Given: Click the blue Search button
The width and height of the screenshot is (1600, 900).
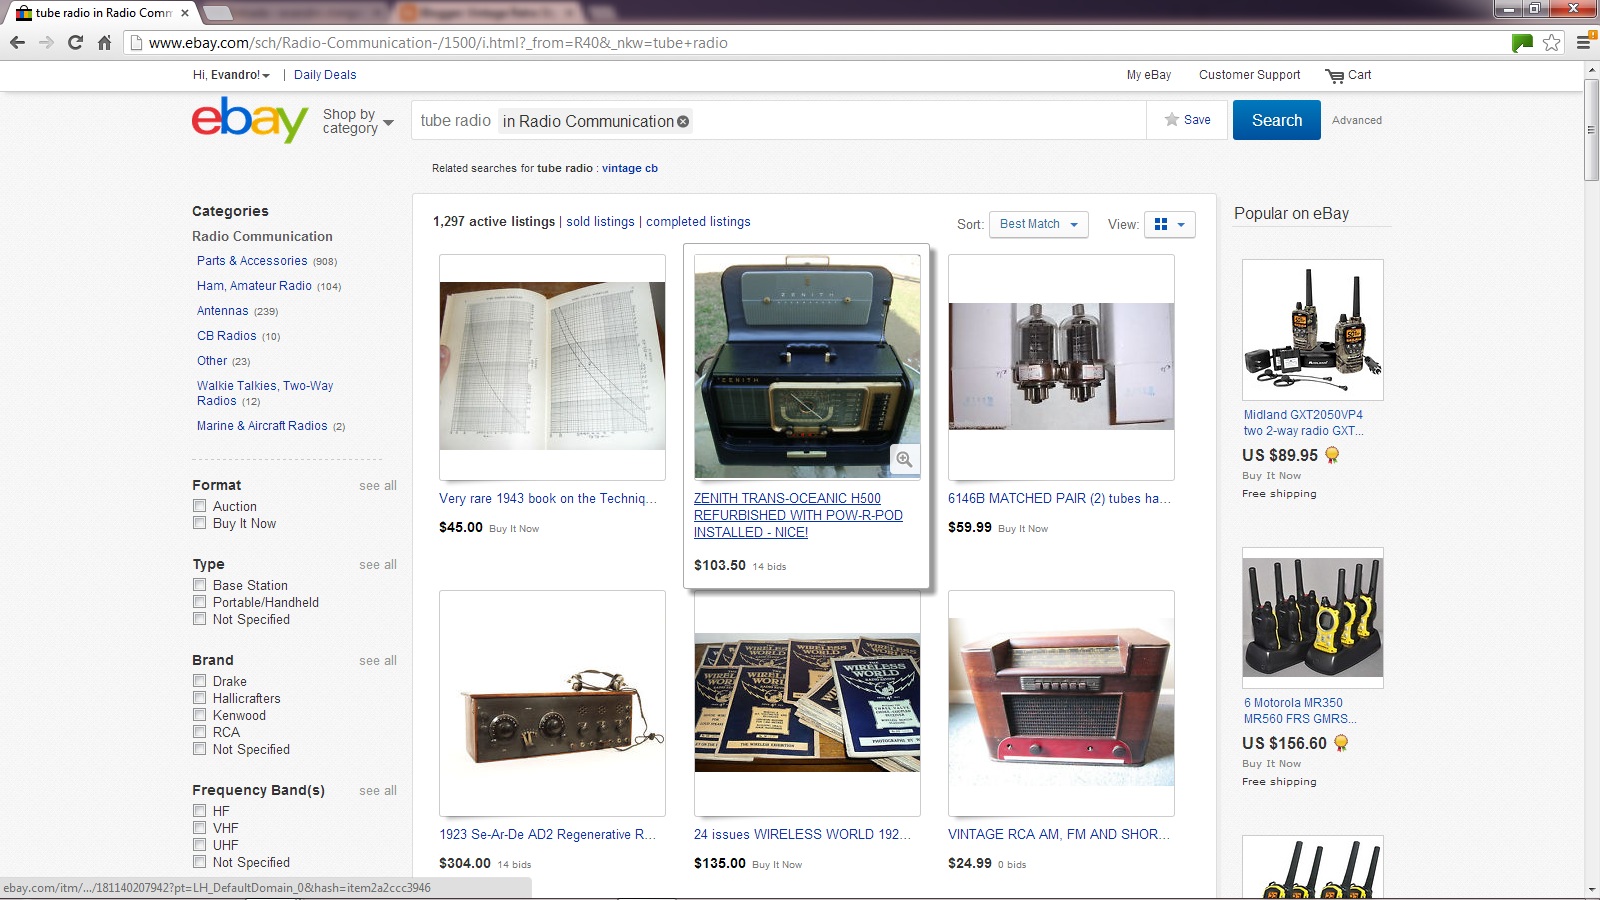Looking at the screenshot, I should pyautogui.click(x=1277, y=120).
